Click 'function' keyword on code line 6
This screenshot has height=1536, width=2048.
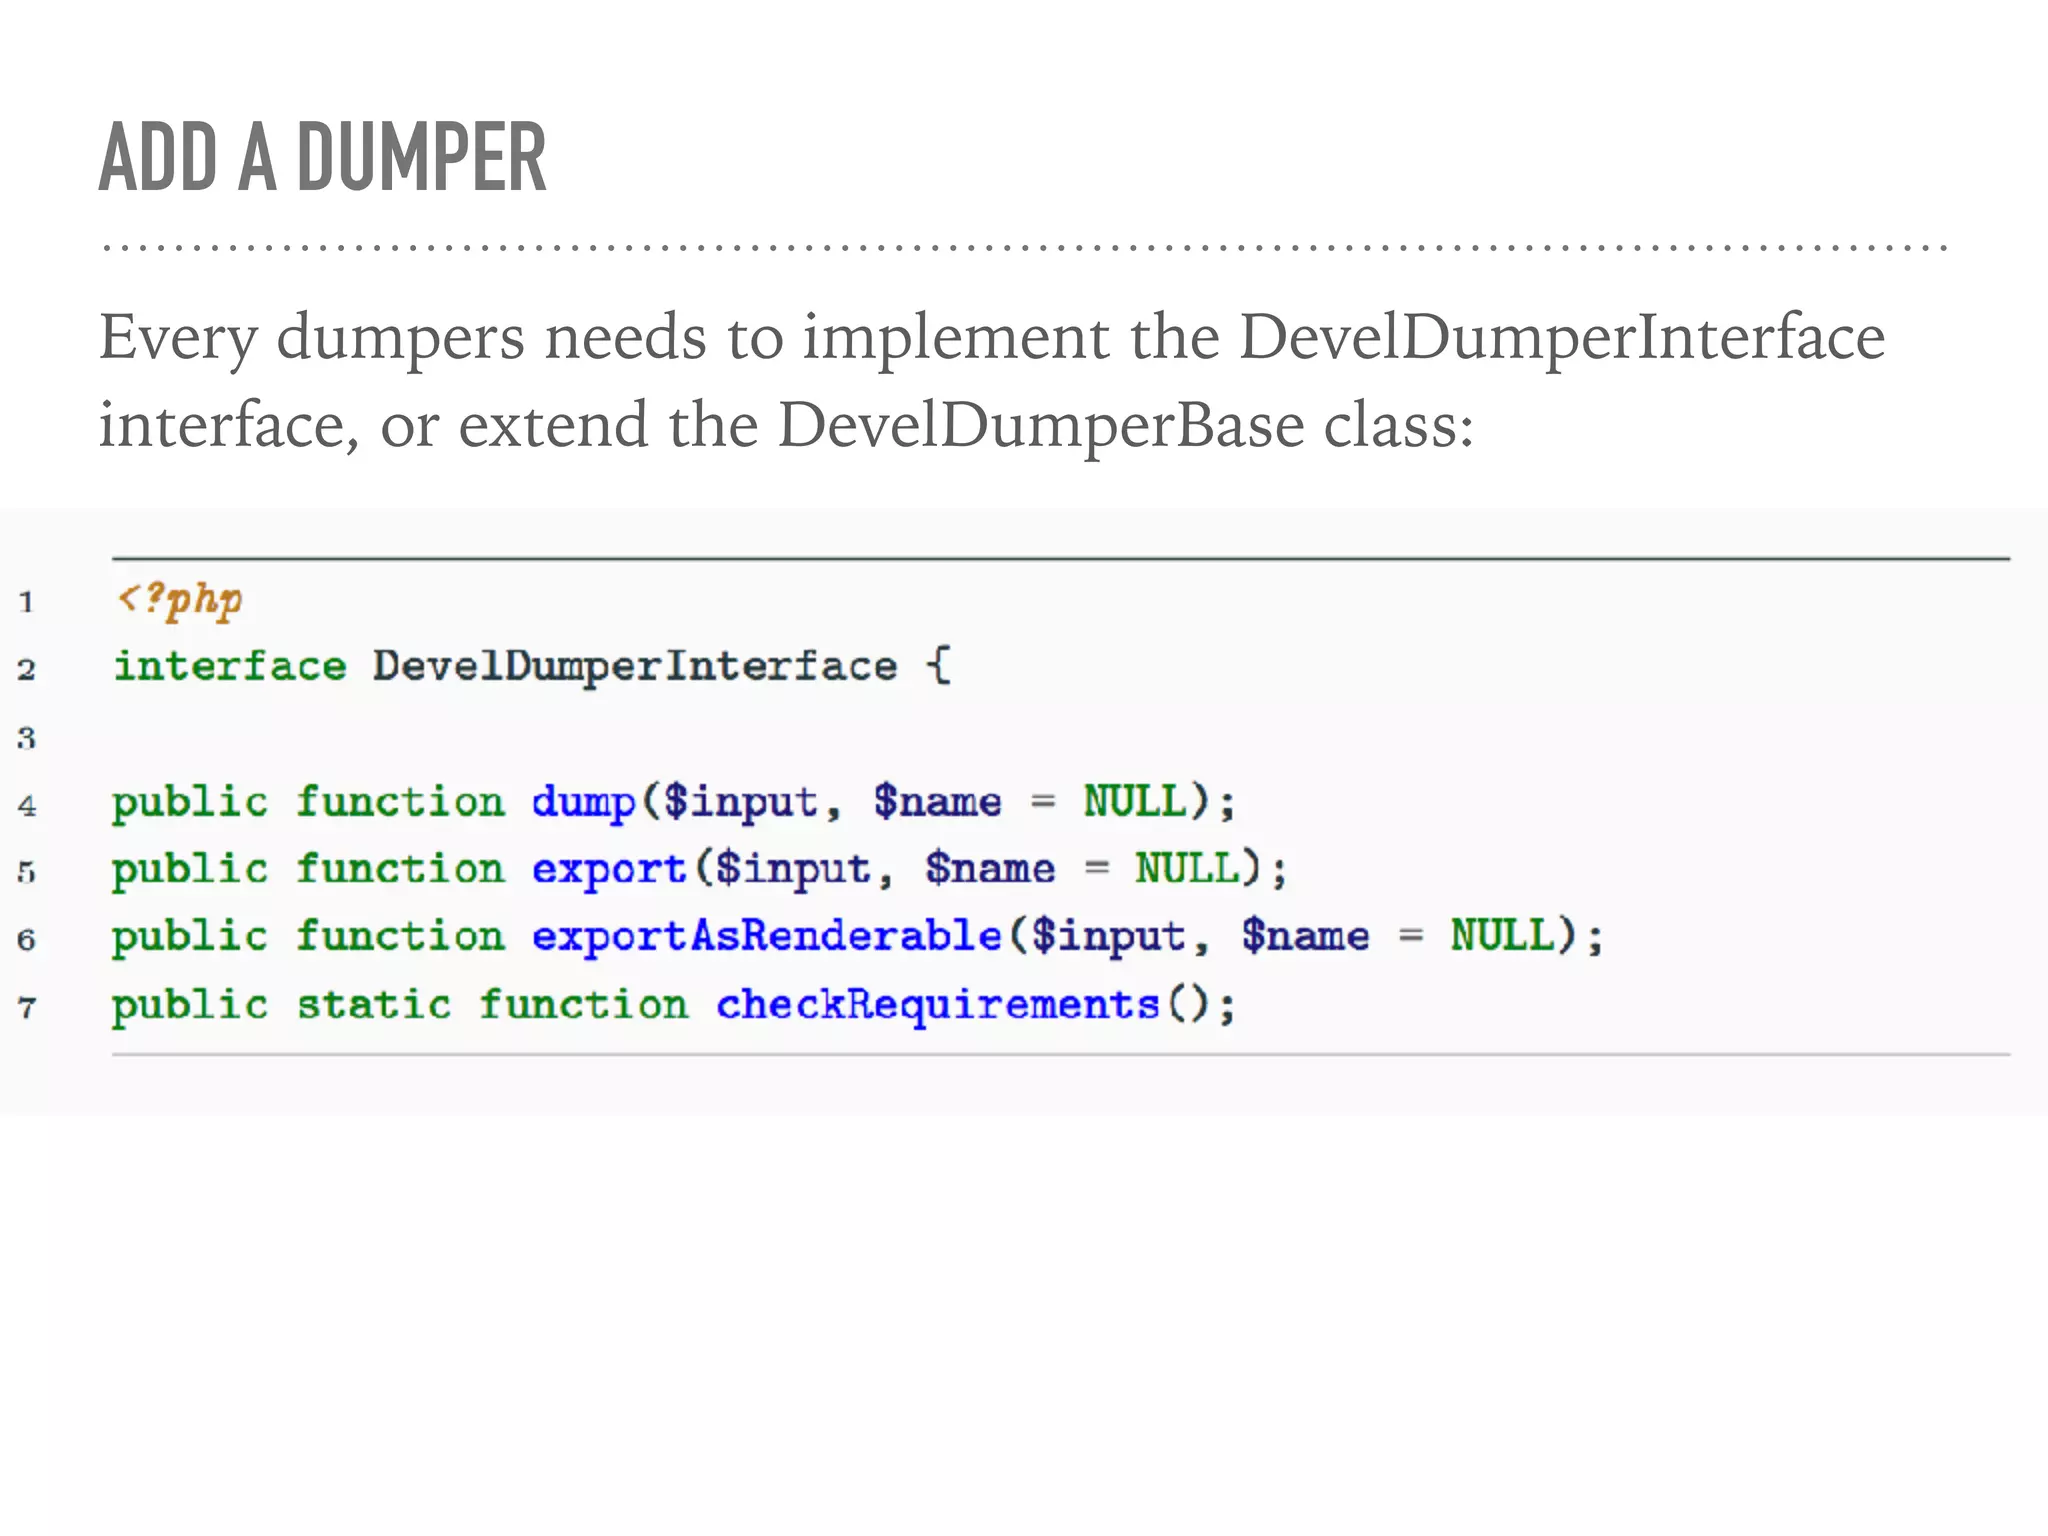pyautogui.click(x=400, y=936)
